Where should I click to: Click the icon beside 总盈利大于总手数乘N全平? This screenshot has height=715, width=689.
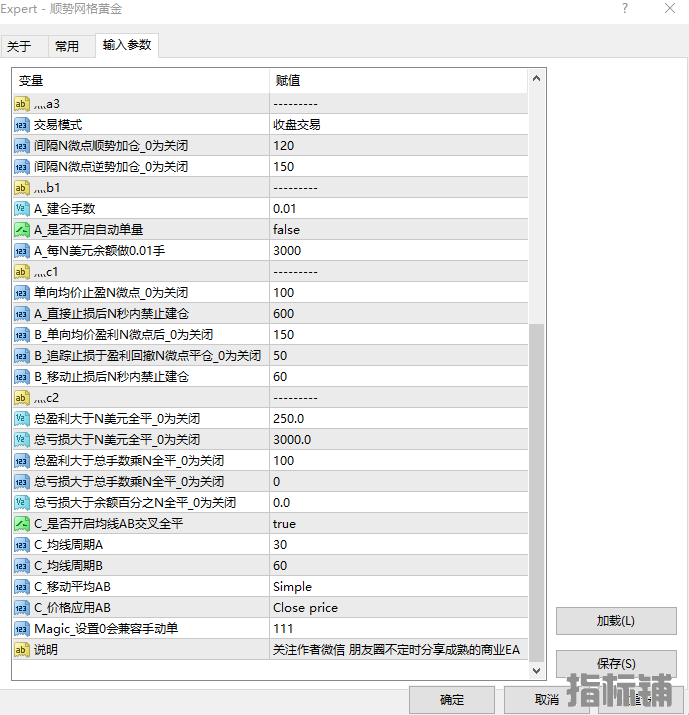(21, 461)
